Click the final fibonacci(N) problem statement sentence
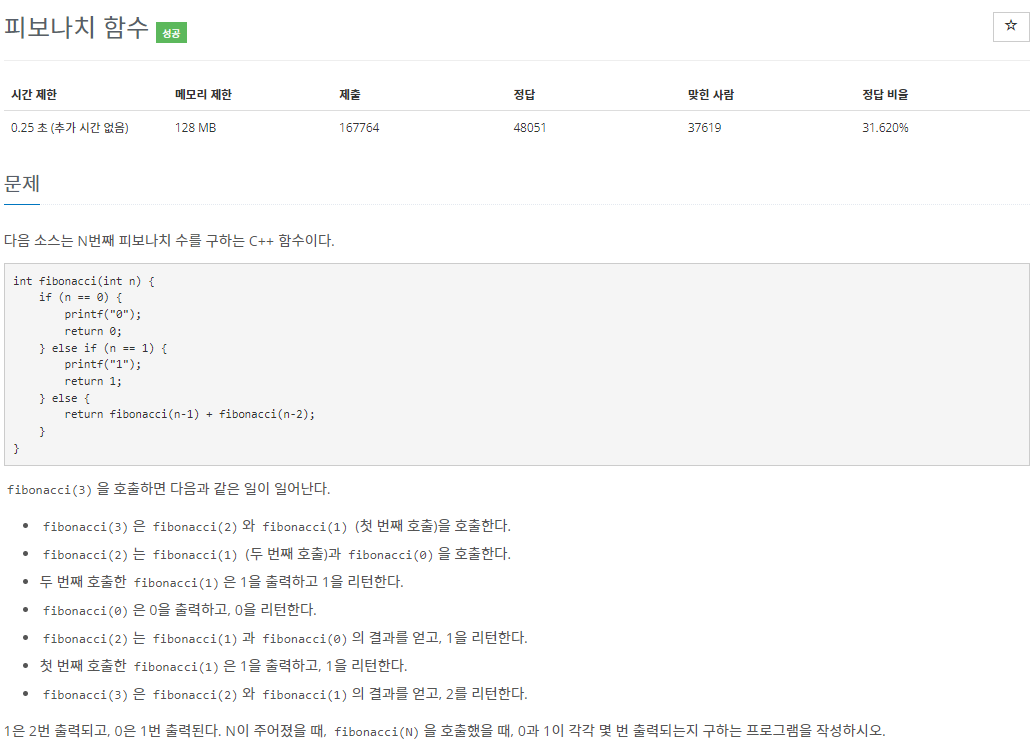The height and width of the screenshot is (754, 1036). point(445,731)
